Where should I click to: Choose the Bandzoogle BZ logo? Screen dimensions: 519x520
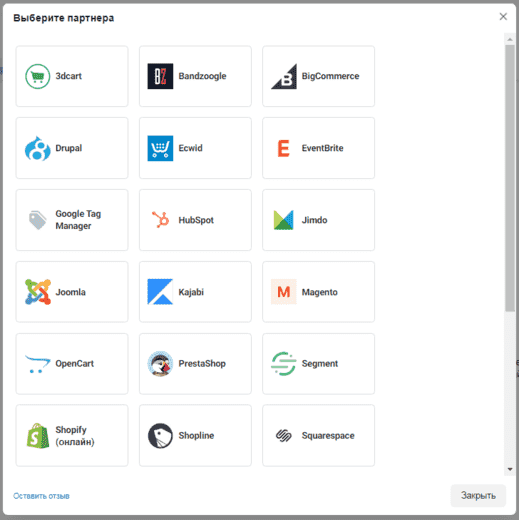click(160, 76)
